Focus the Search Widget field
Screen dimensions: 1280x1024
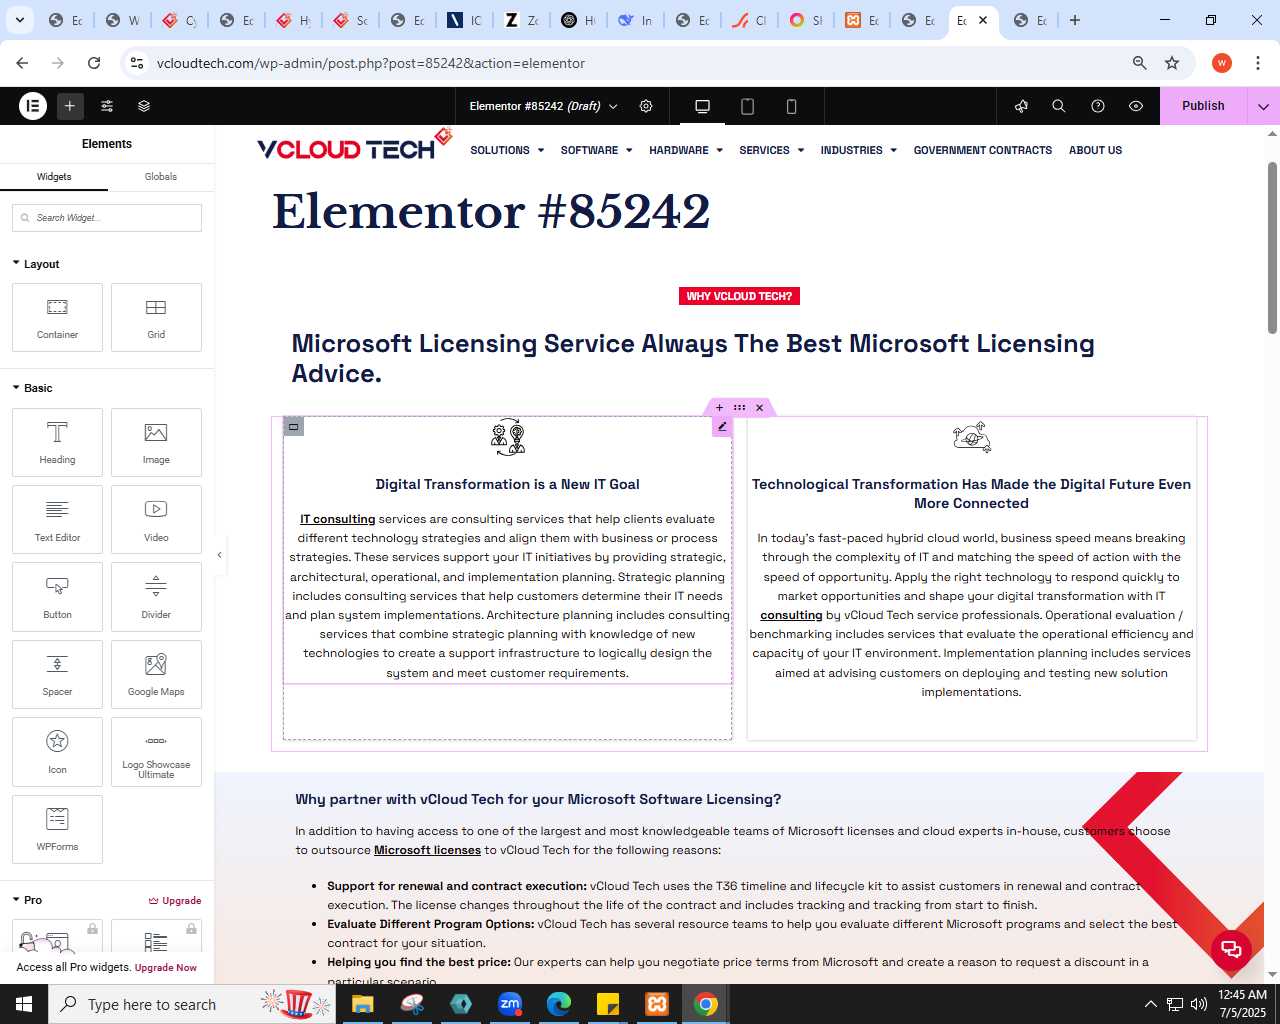[x=107, y=218]
